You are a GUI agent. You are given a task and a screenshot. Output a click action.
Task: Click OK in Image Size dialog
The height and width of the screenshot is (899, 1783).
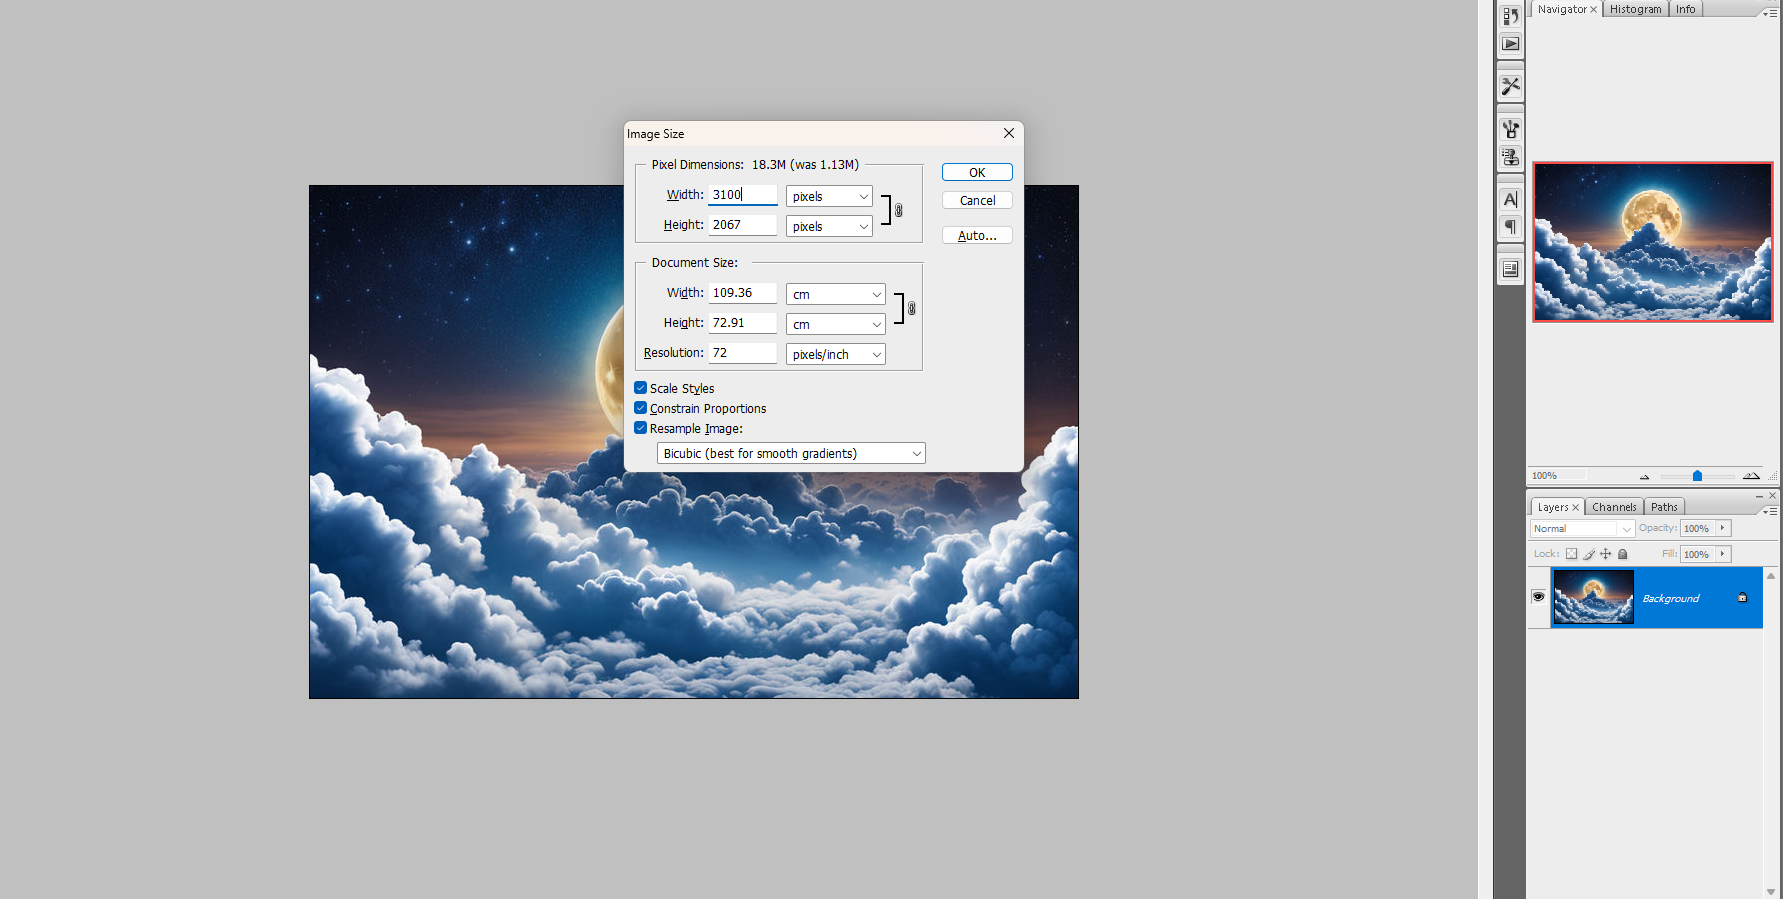tap(977, 173)
